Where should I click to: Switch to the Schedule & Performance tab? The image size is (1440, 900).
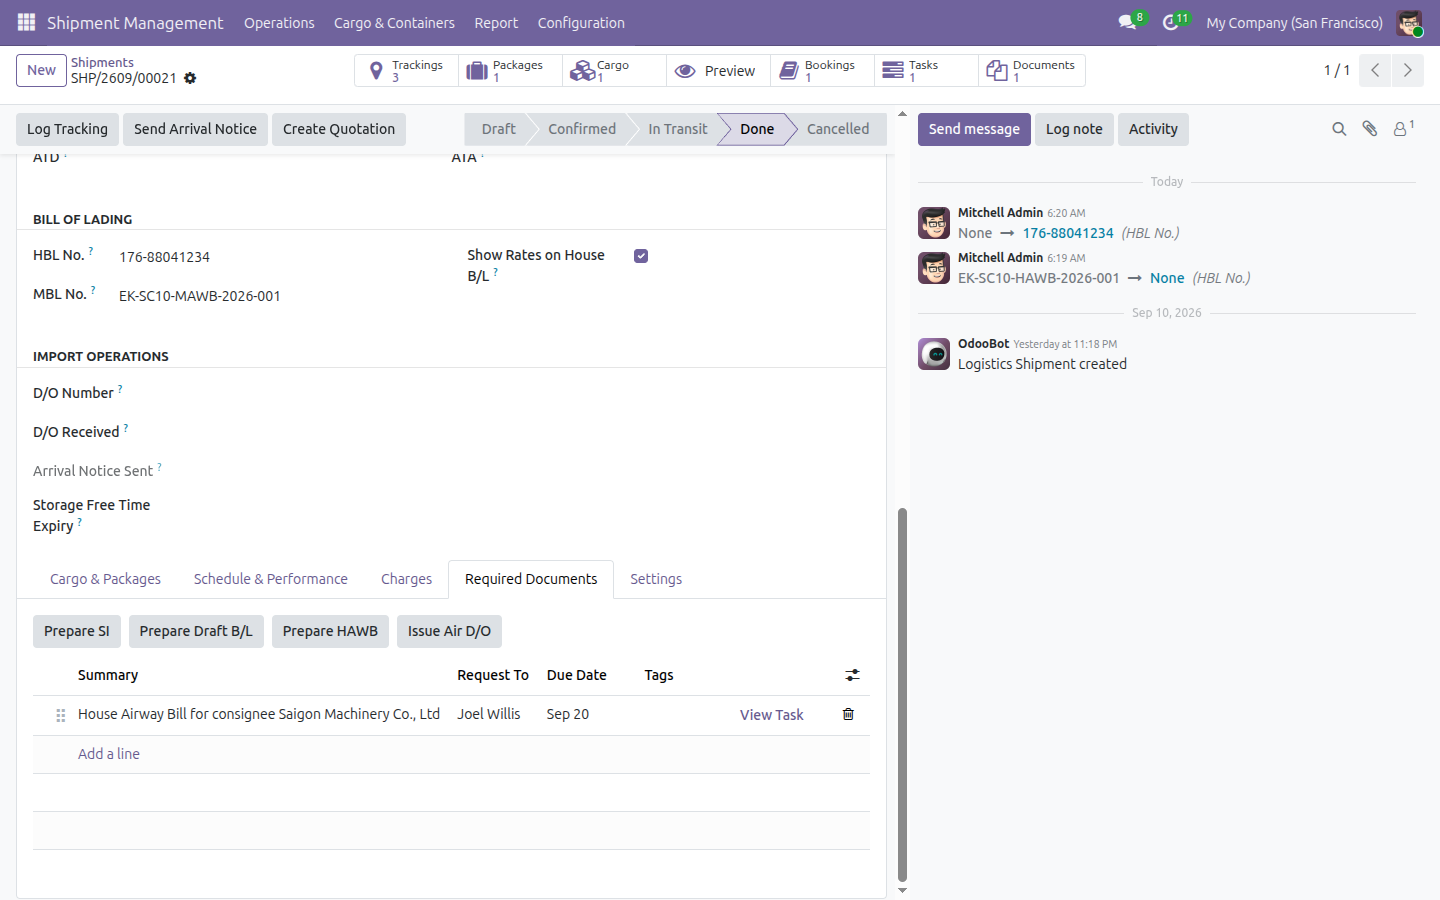[271, 579]
